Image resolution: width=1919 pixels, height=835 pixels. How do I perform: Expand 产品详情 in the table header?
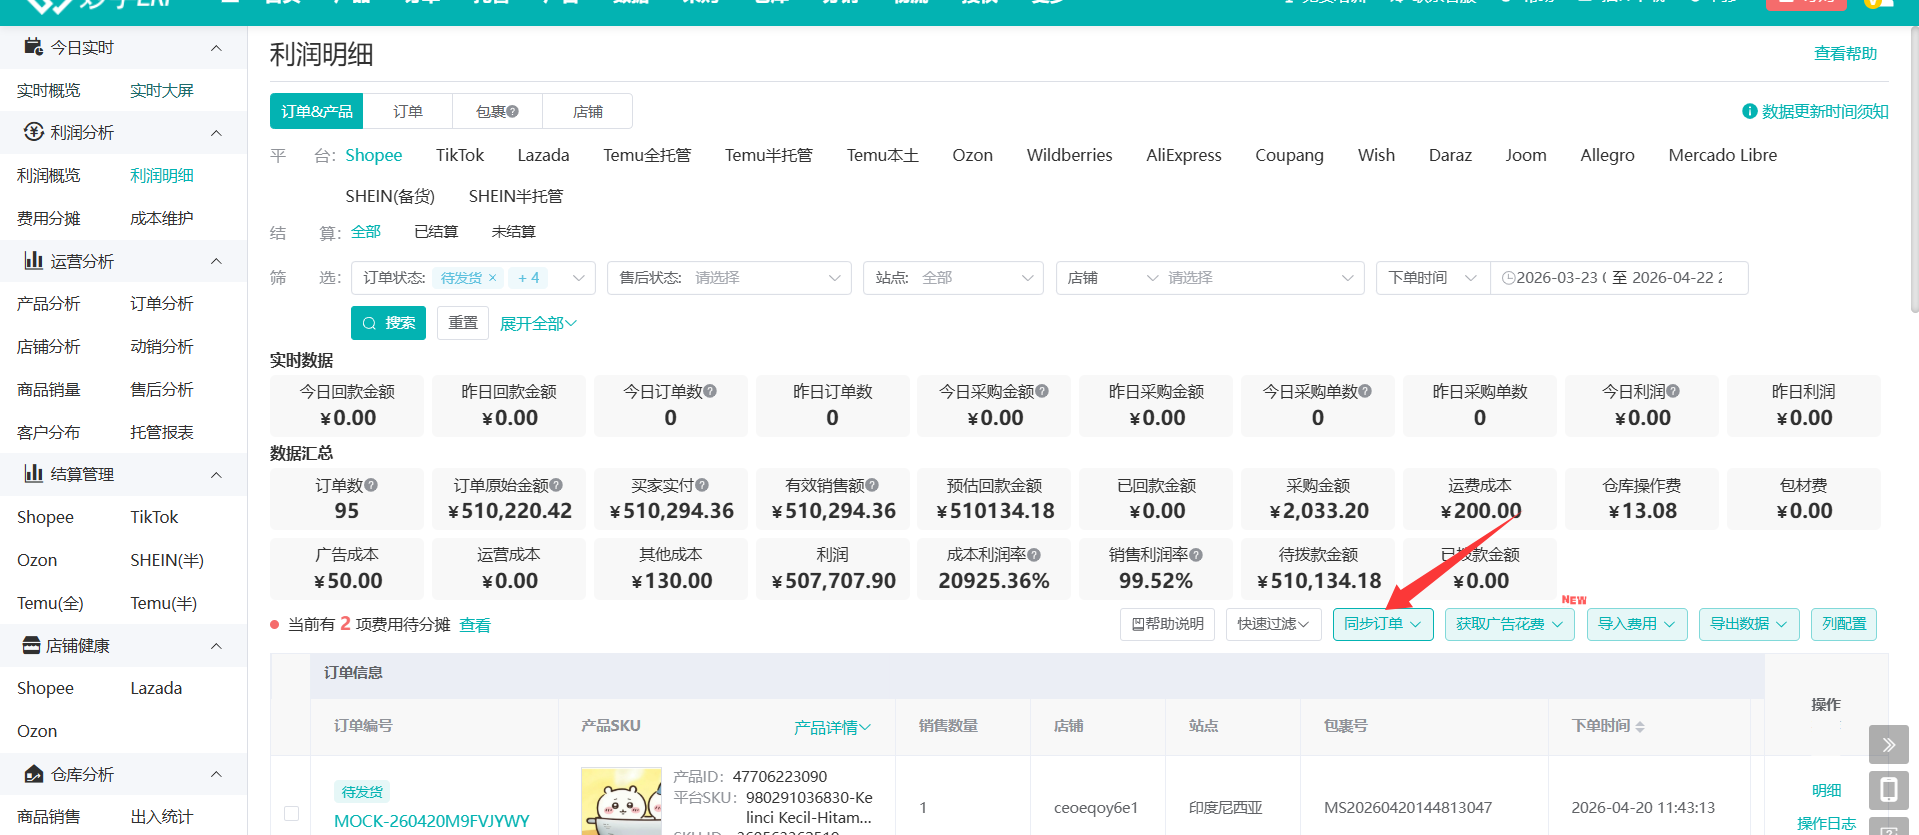pyautogui.click(x=832, y=727)
